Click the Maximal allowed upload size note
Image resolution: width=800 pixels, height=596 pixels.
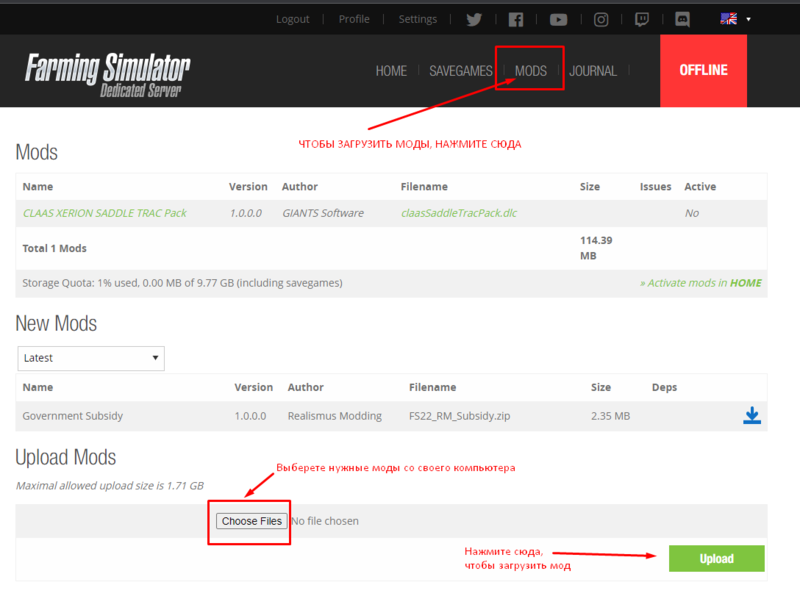[110, 486]
